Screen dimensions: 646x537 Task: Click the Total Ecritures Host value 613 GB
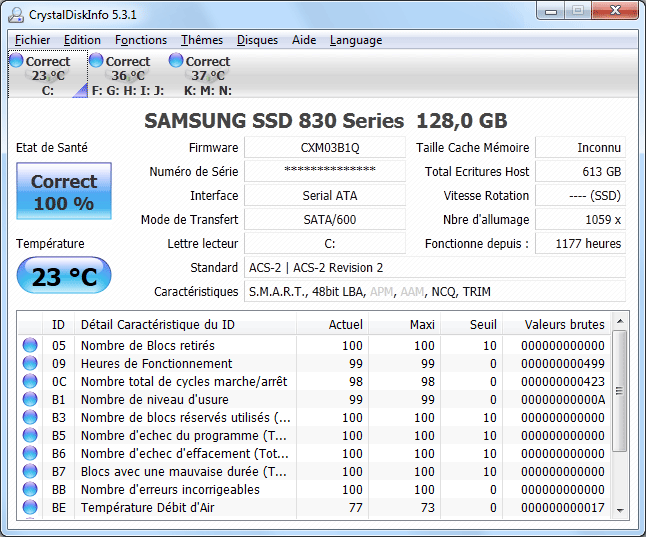(x=580, y=171)
